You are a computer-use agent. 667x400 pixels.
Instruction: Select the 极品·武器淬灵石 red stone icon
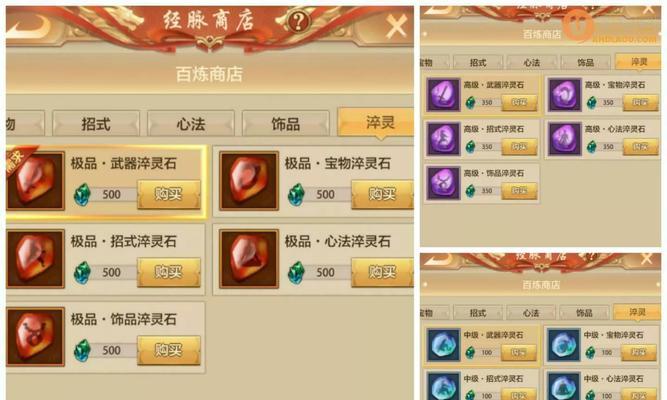[x=35, y=181]
